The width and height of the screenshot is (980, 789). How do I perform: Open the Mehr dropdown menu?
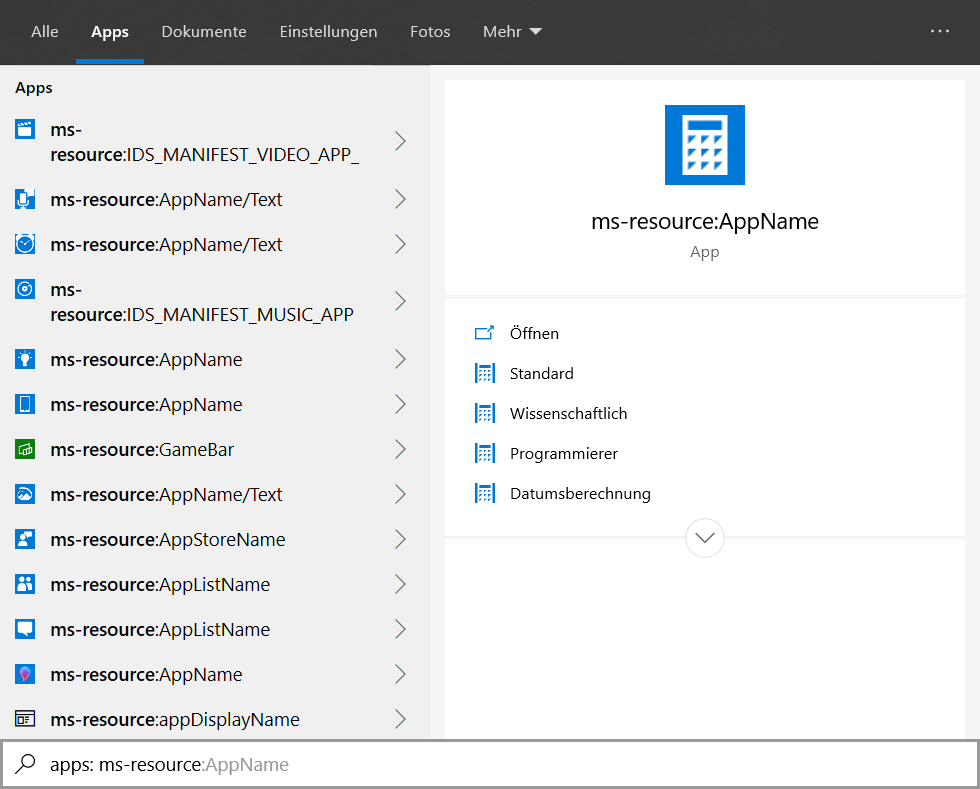point(512,31)
